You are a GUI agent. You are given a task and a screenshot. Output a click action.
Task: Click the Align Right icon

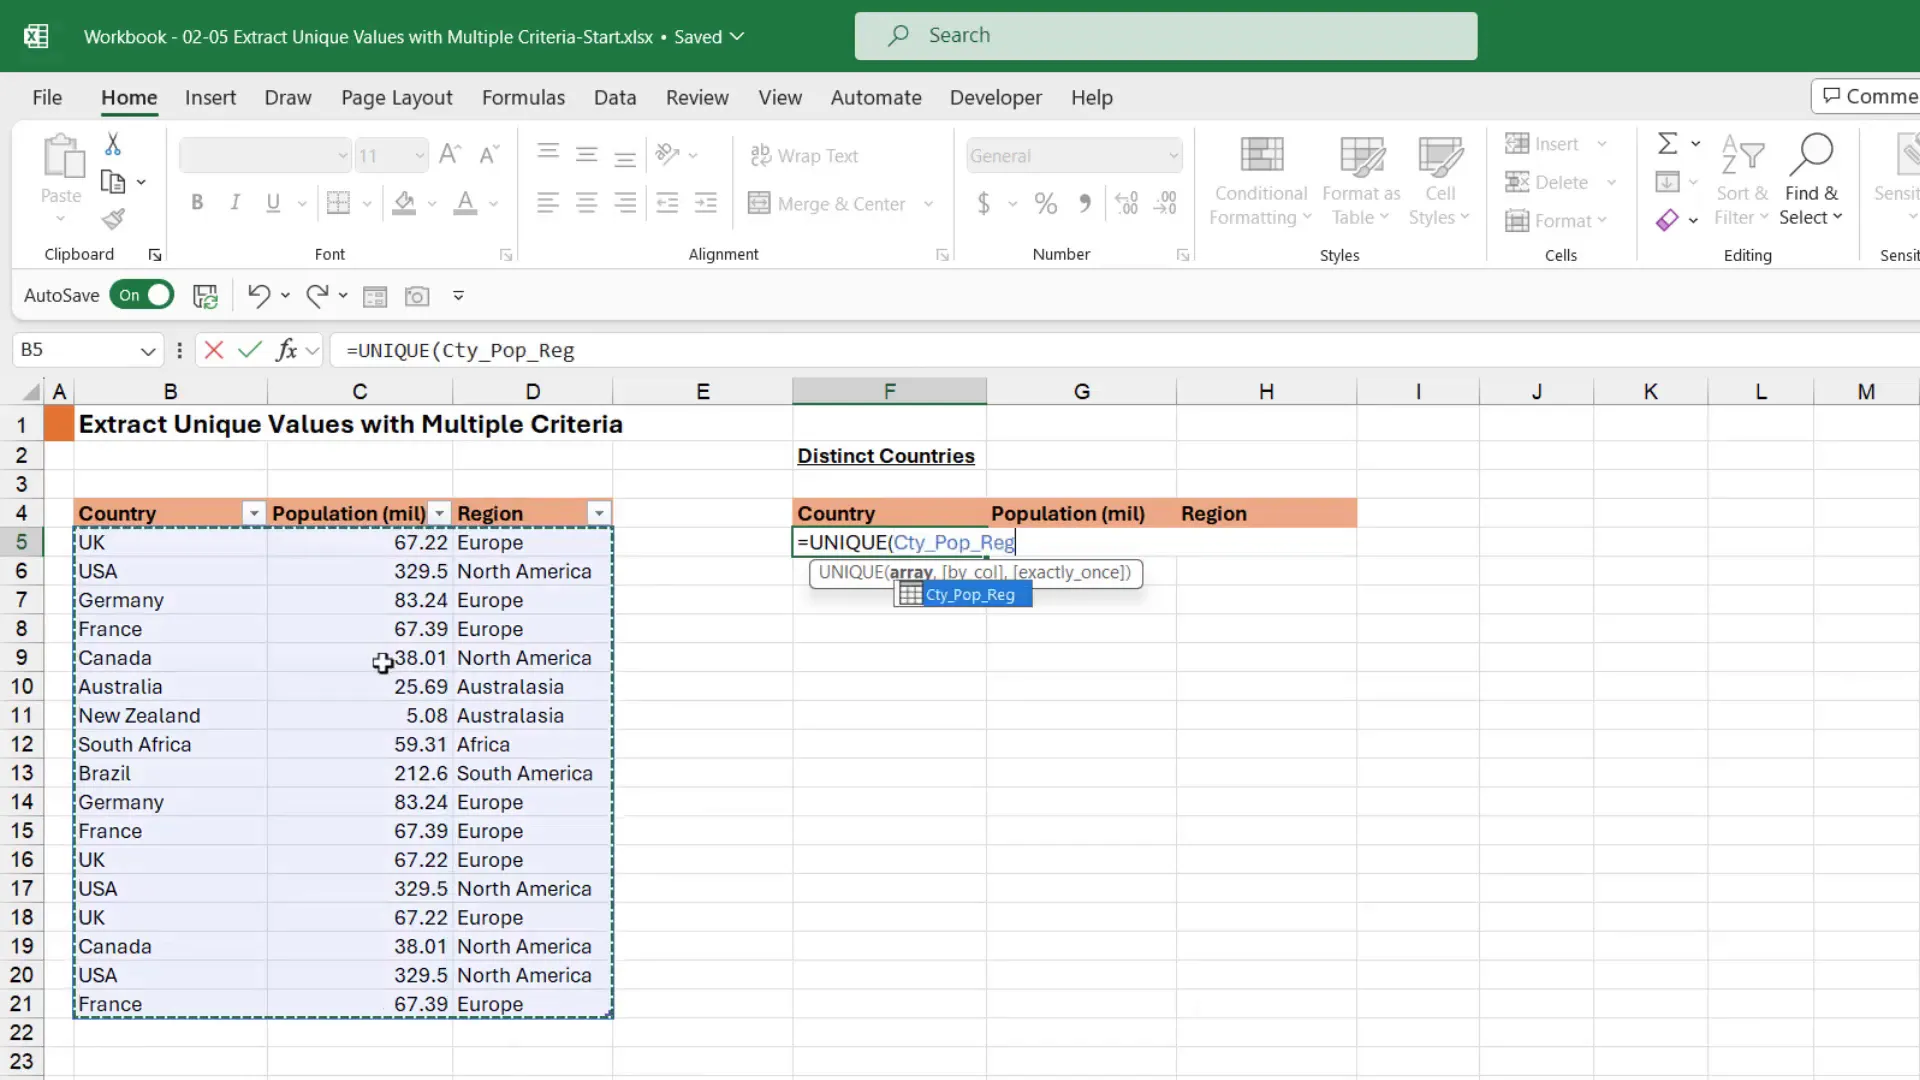(x=625, y=203)
